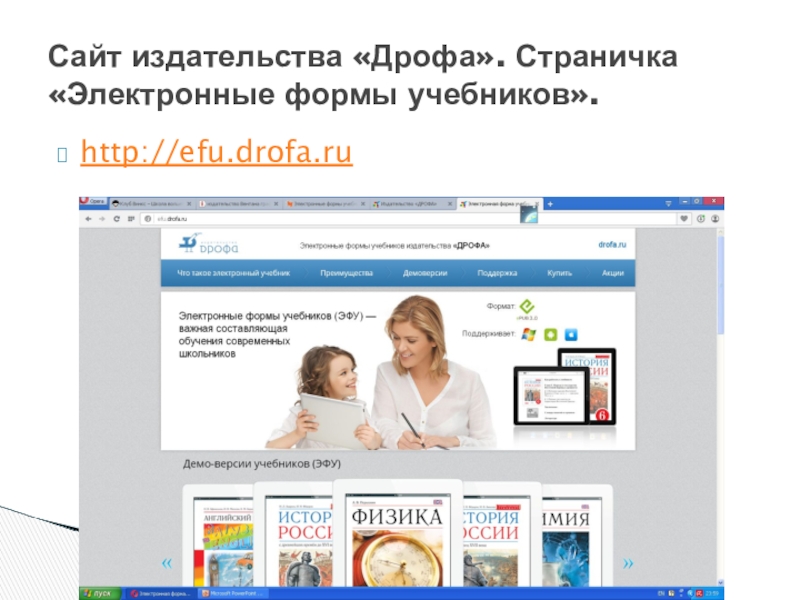Switch to the 'Издательство «ДРОФА»' tab
This screenshot has width=800, height=600.
point(412,204)
